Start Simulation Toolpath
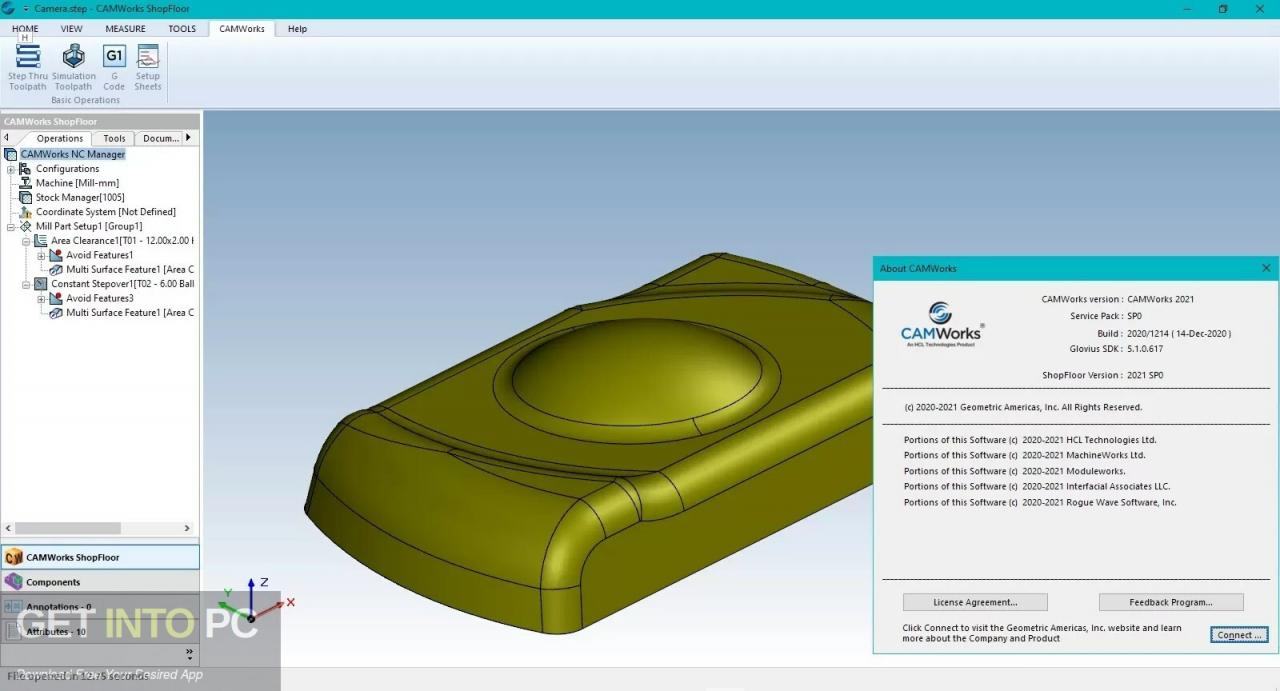The image size is (1280, 691). coord(74,68)
